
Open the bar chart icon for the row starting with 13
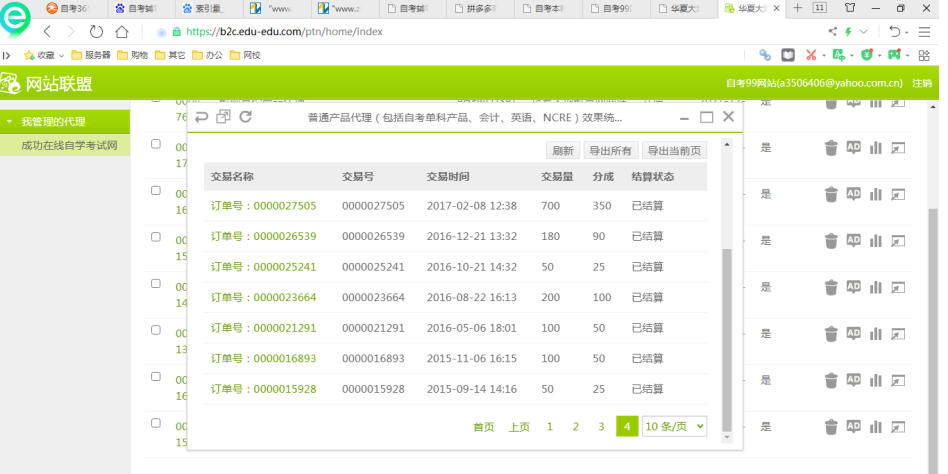(875, 334)
